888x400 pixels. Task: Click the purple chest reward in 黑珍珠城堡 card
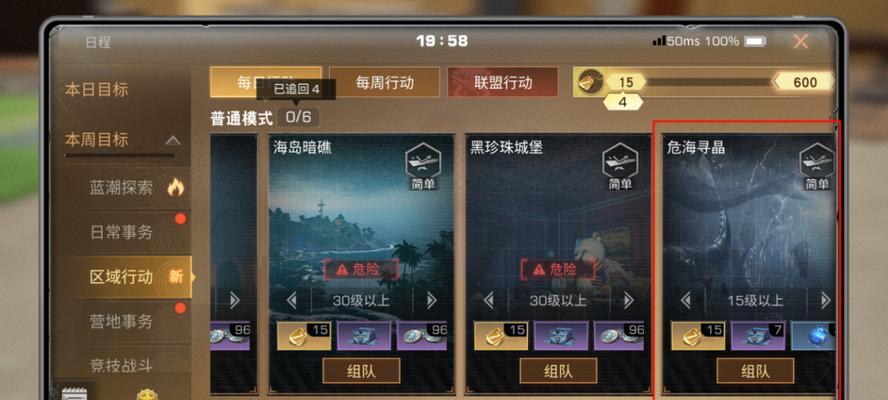(x=561, y=335)
